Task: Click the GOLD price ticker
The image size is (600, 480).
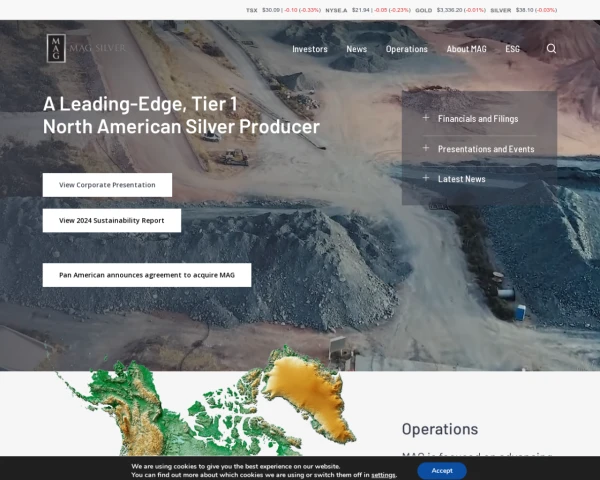Action: (x=450, y=10)
